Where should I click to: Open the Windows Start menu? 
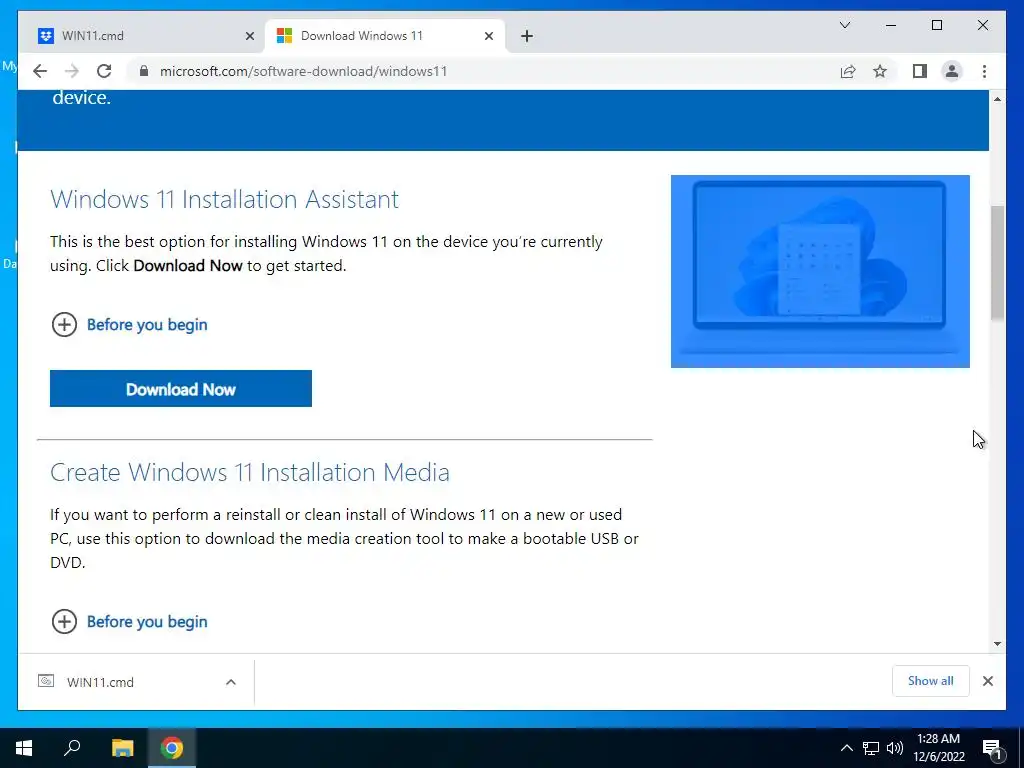(x=24, y=748)
